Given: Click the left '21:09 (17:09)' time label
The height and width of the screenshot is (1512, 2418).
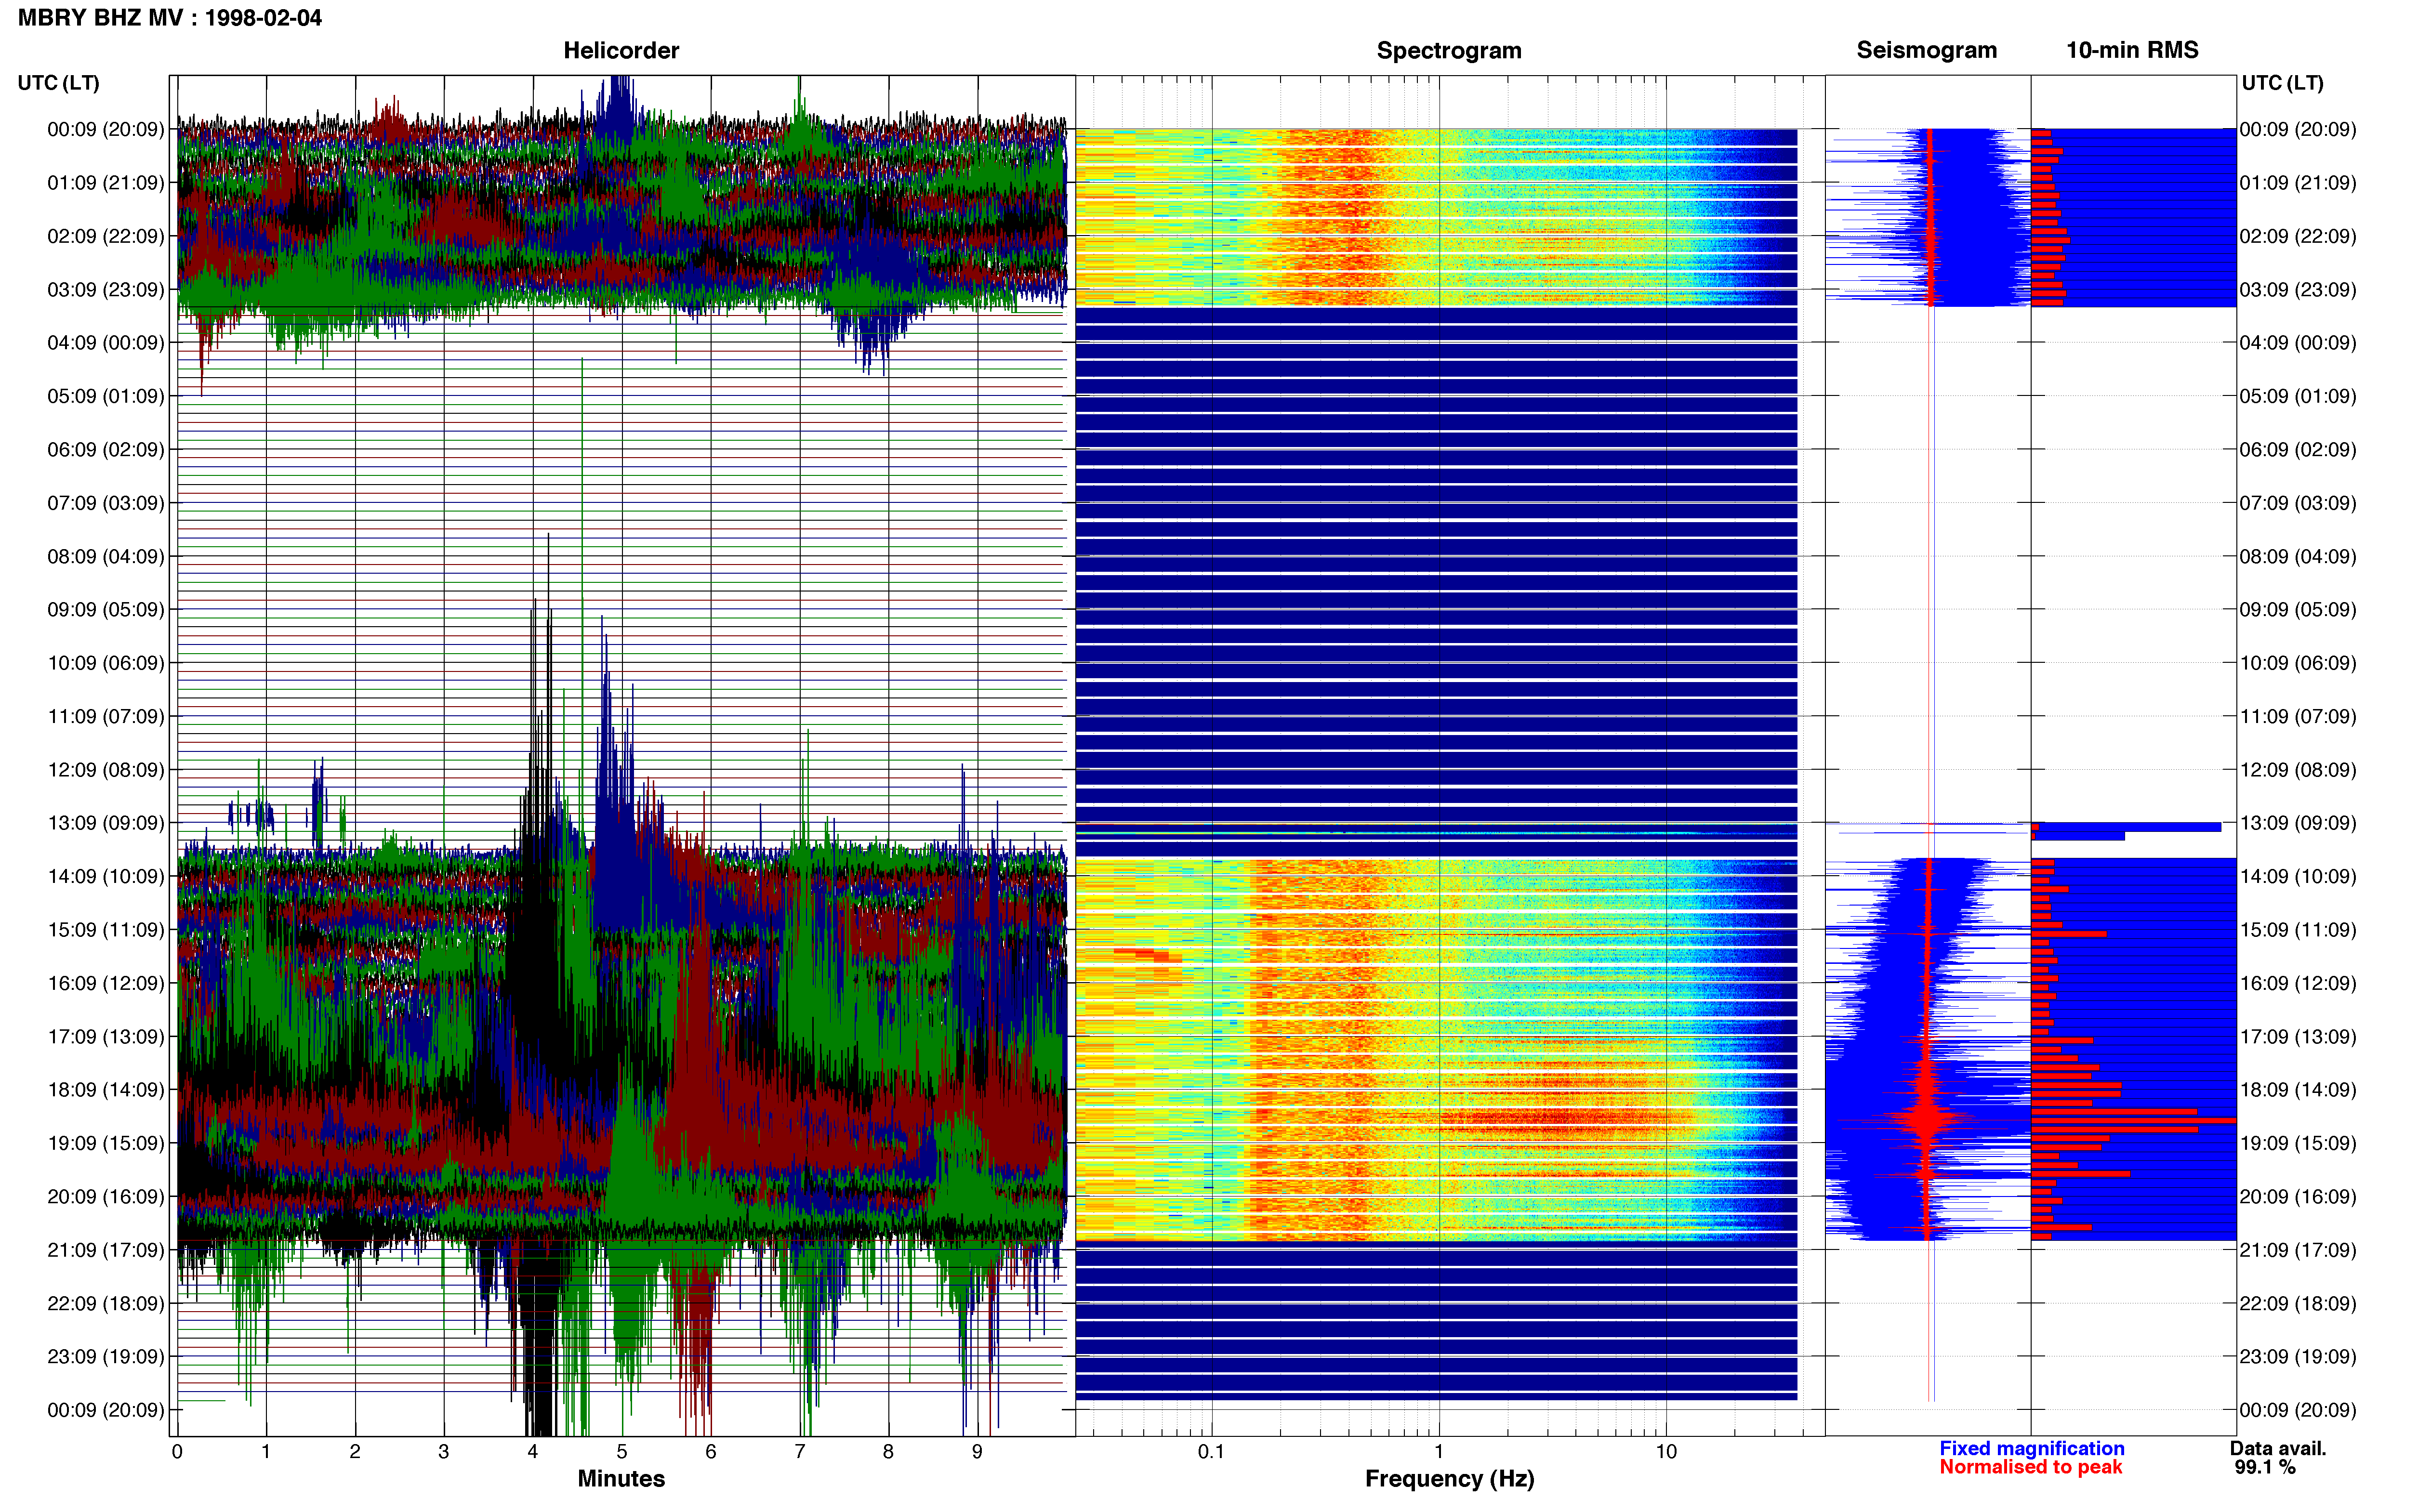Looking at the screenshot, I should [x=106, y=1250].
